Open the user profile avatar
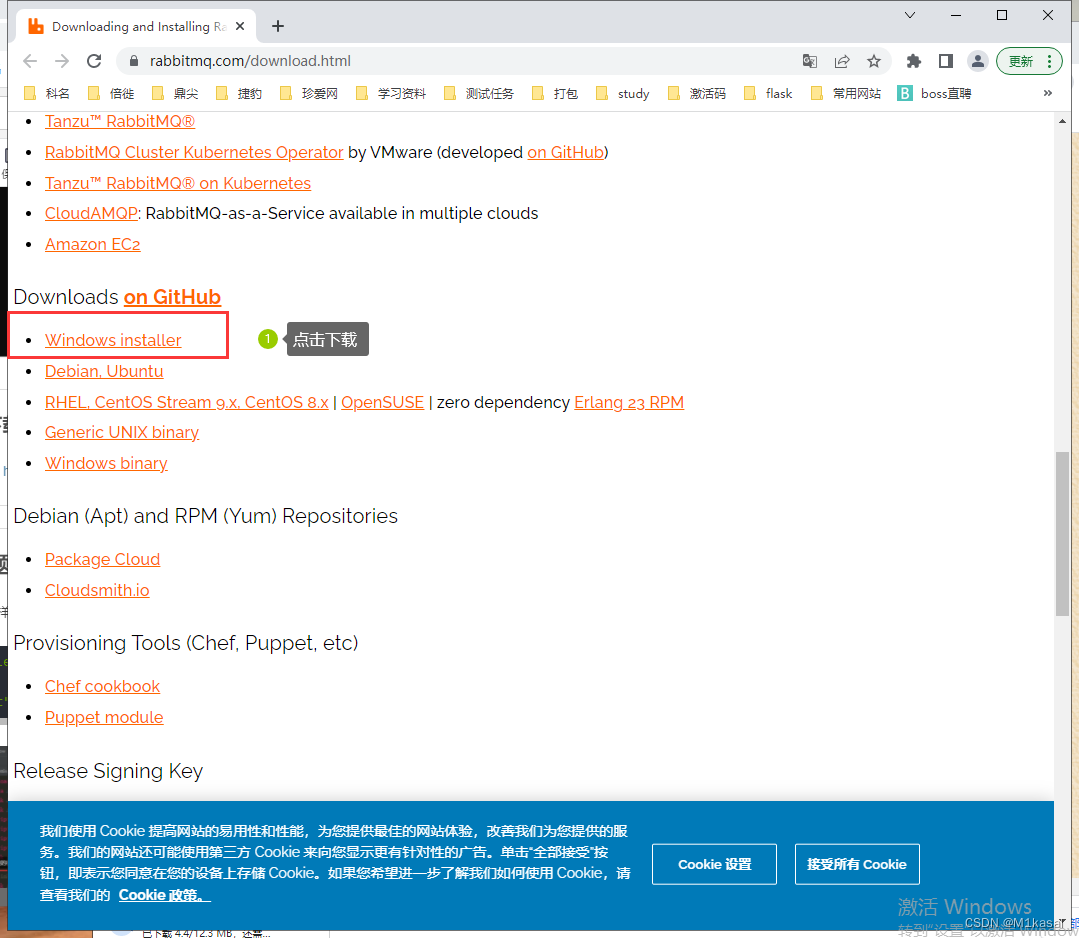1079x938 pixels. [x=977, y=61]
